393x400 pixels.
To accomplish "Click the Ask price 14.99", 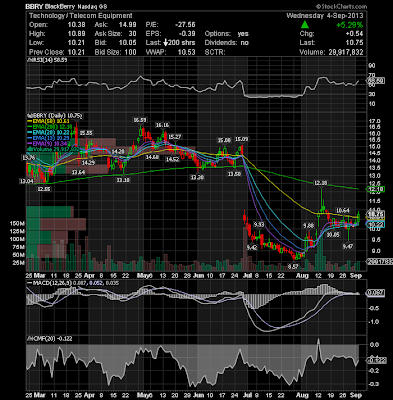I will (x=128, y=25).
